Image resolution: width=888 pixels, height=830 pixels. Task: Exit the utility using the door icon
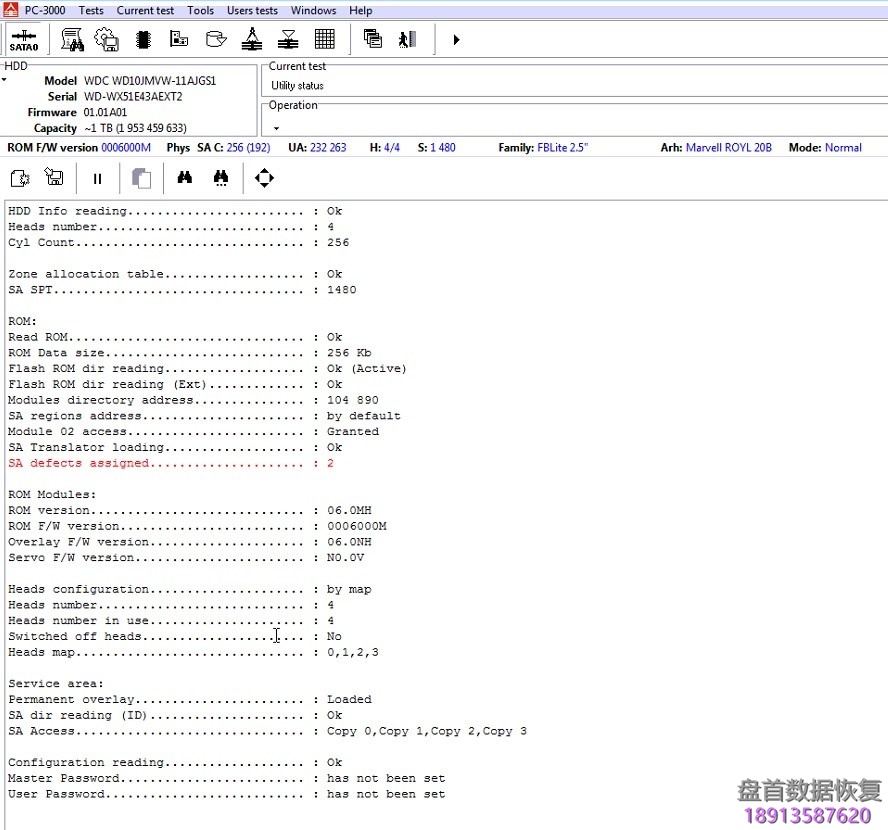[406, 39]
